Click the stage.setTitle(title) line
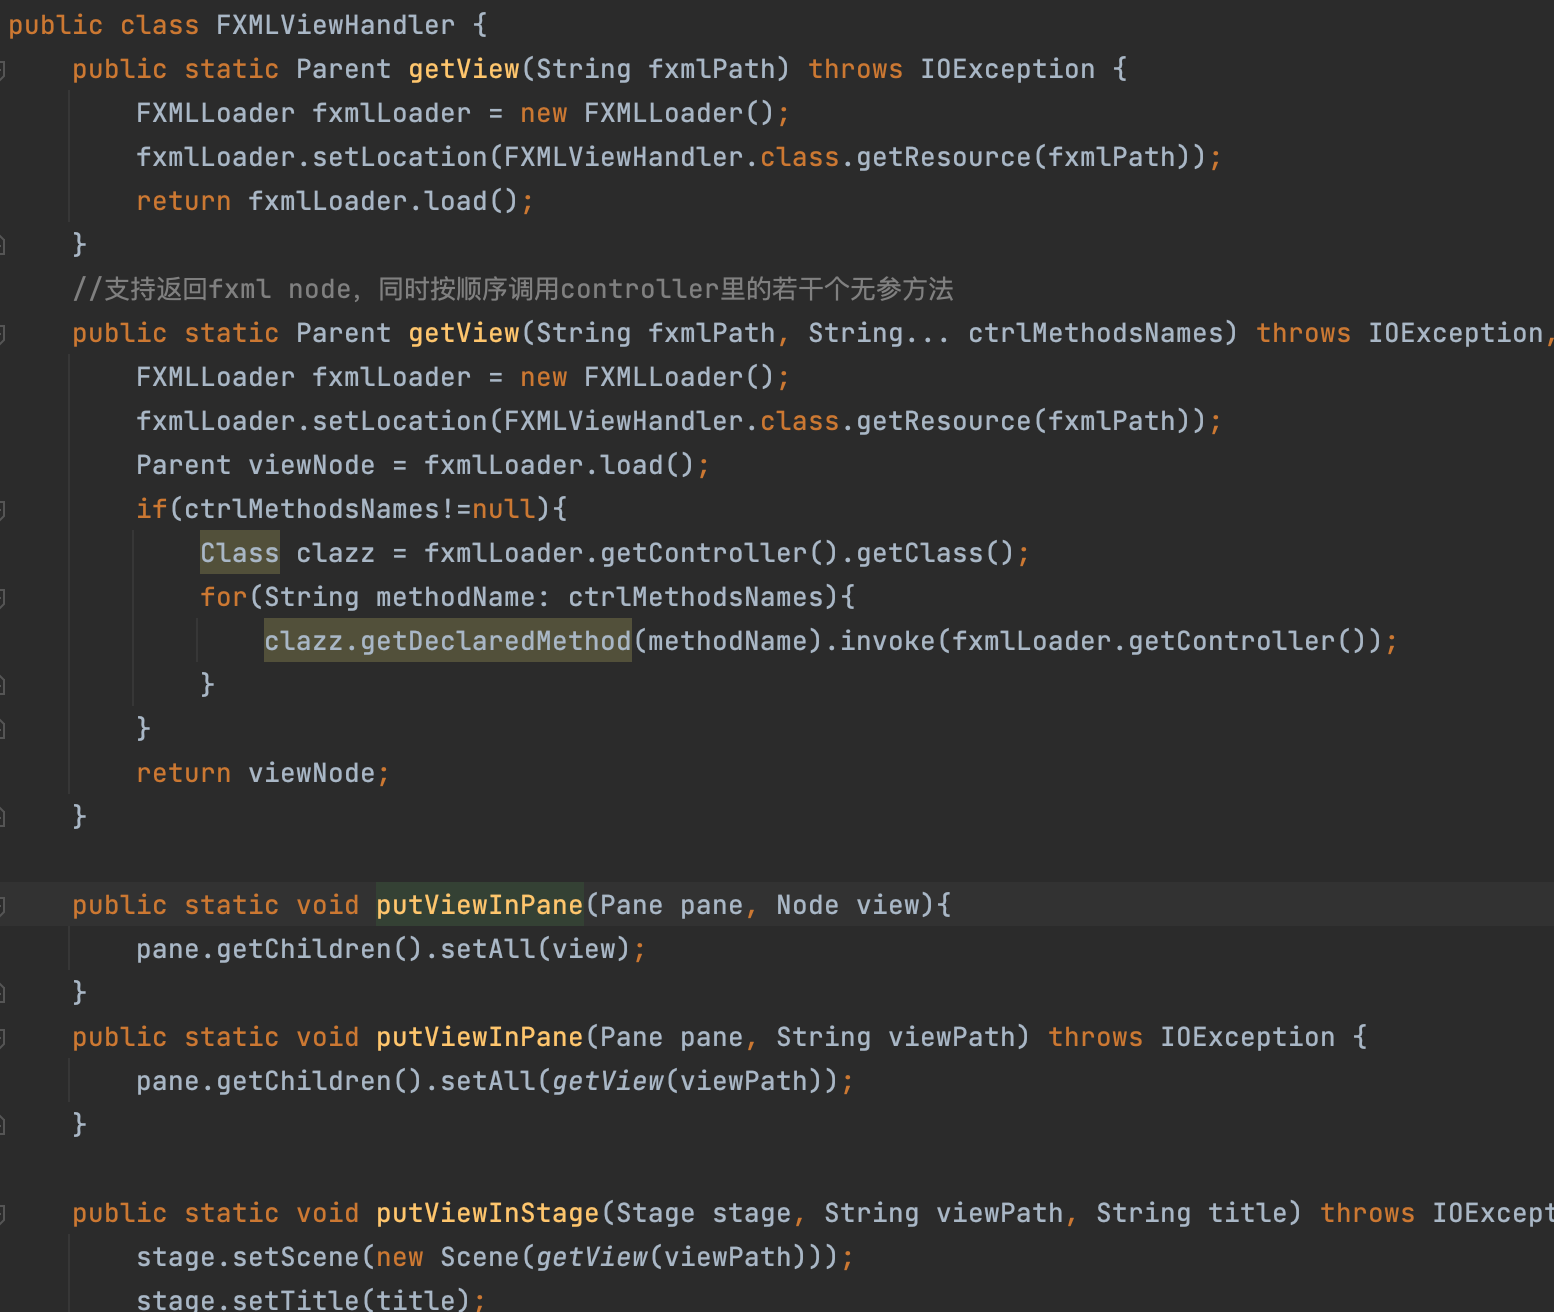This screenshot has height=1312, width=1554. [x=310, y=1298]
